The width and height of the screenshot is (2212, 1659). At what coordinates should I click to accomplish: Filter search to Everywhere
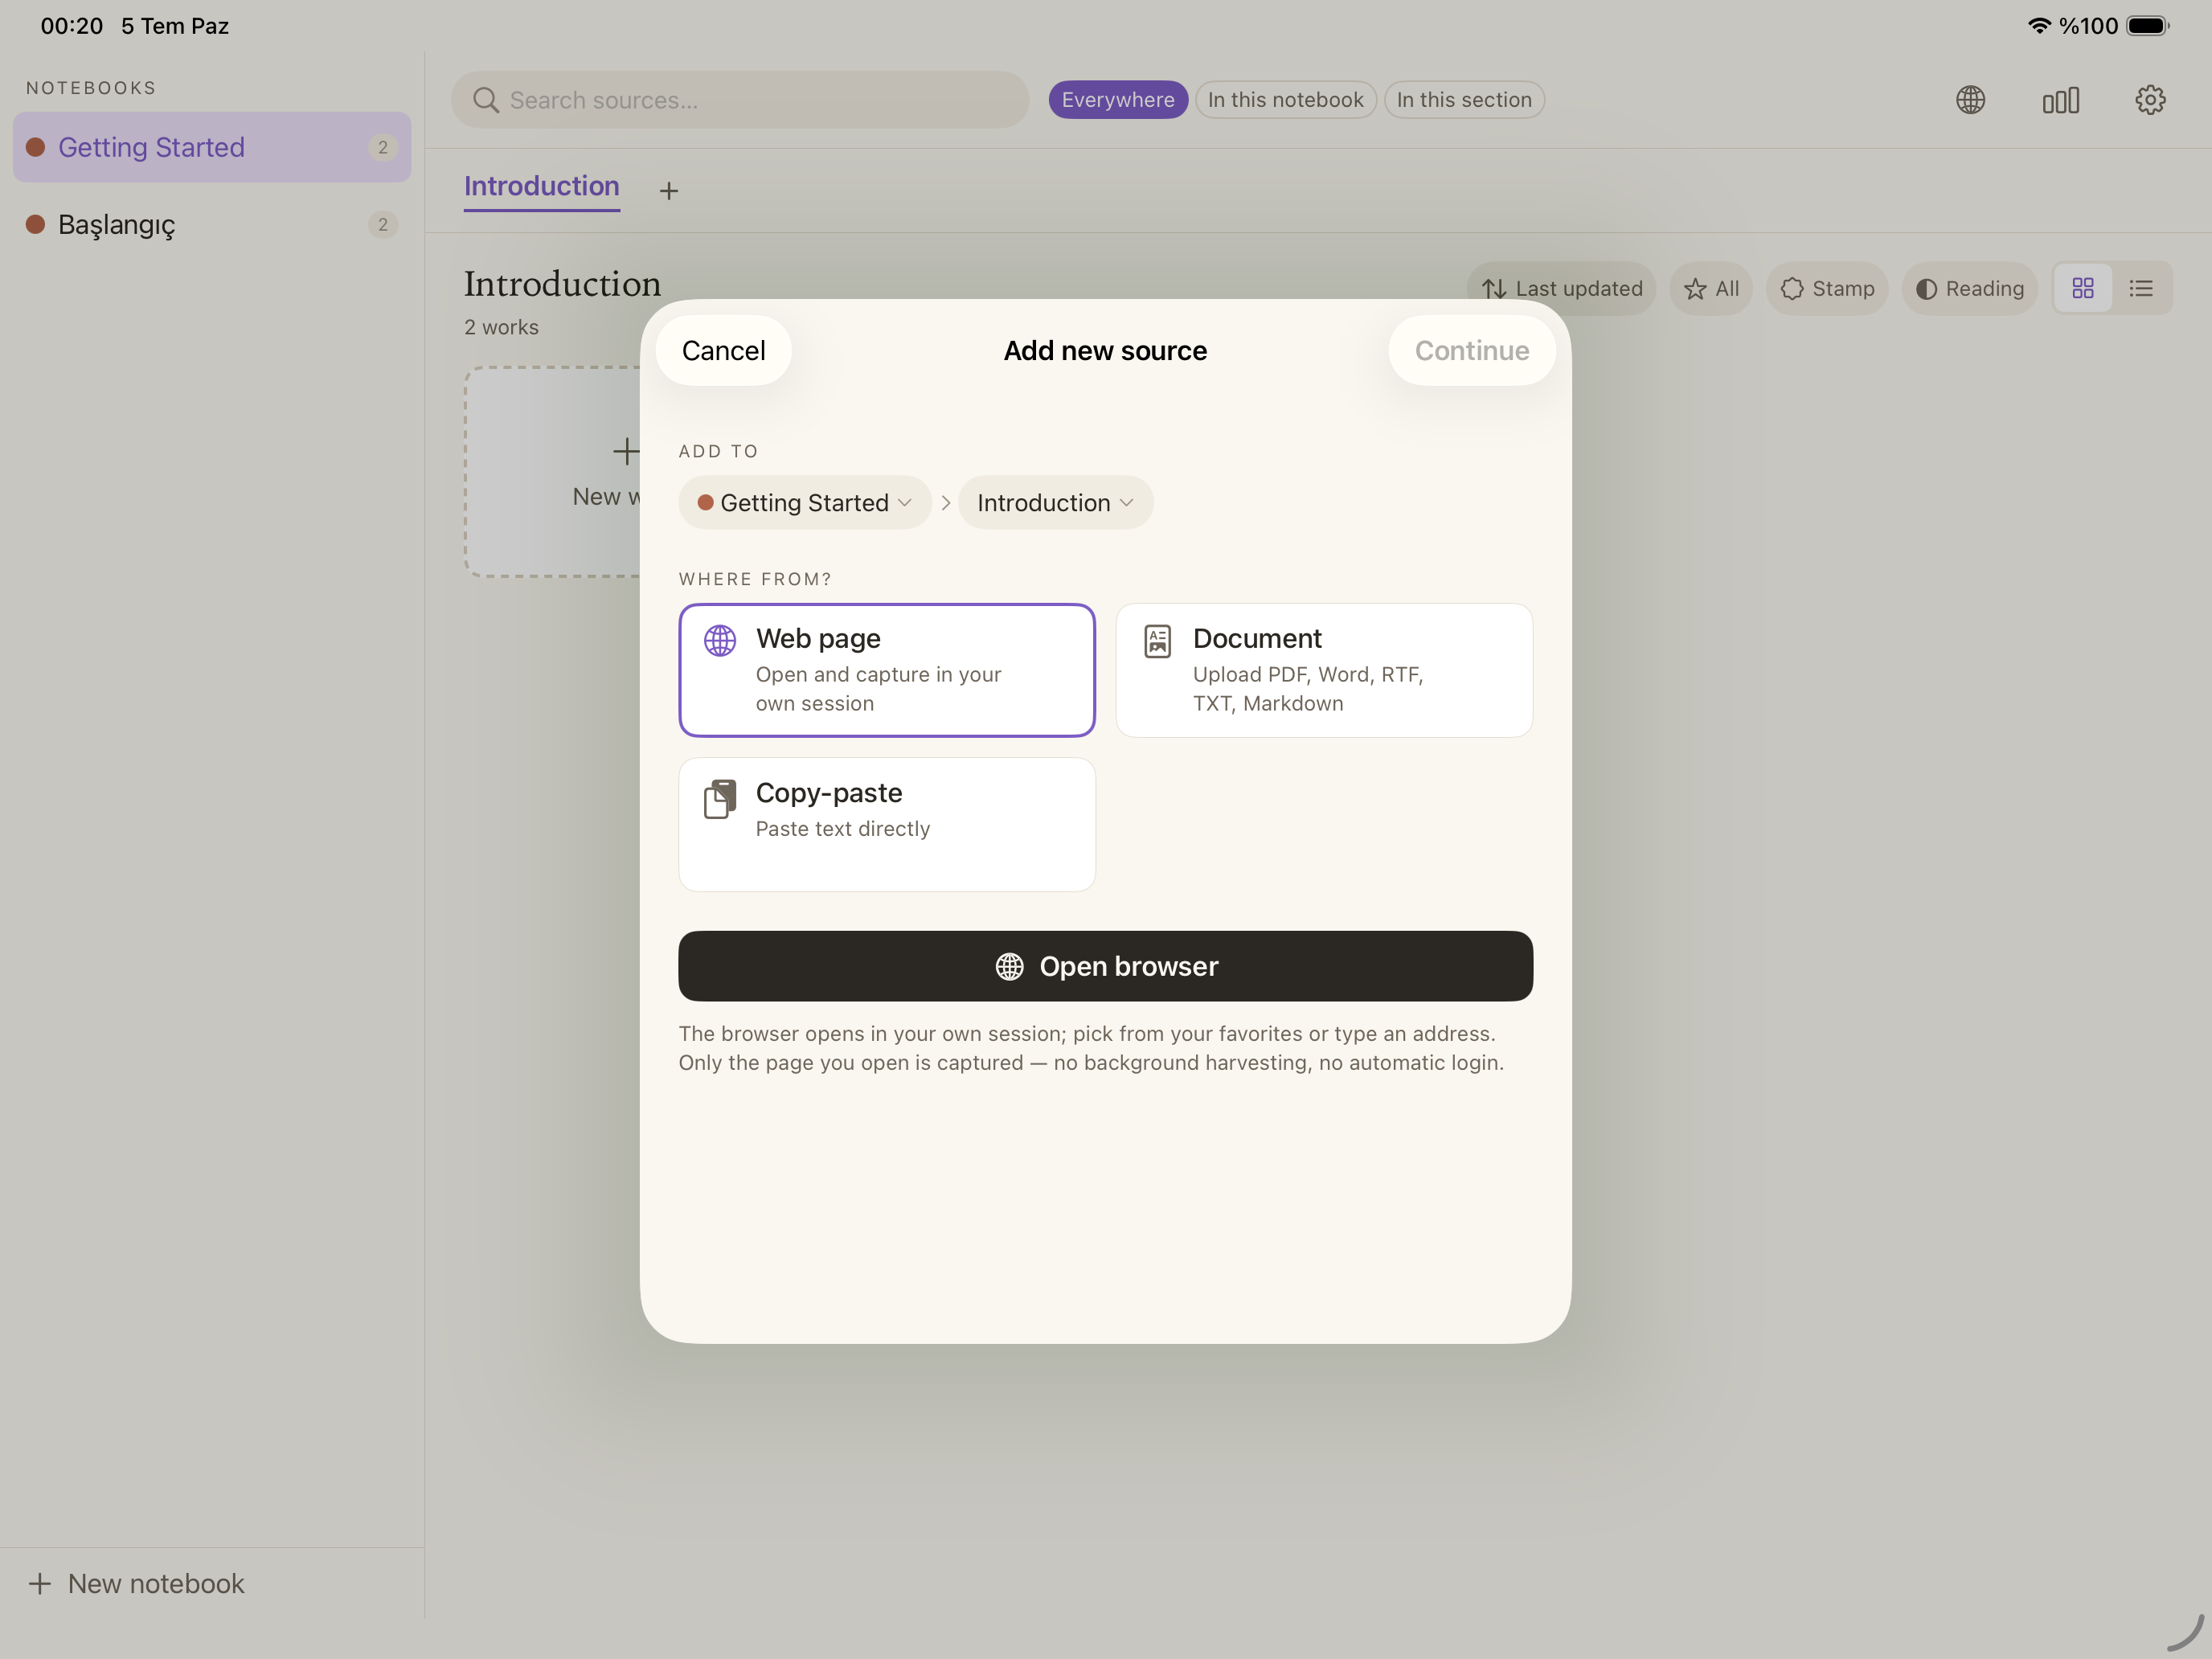tap(1118, 100)
